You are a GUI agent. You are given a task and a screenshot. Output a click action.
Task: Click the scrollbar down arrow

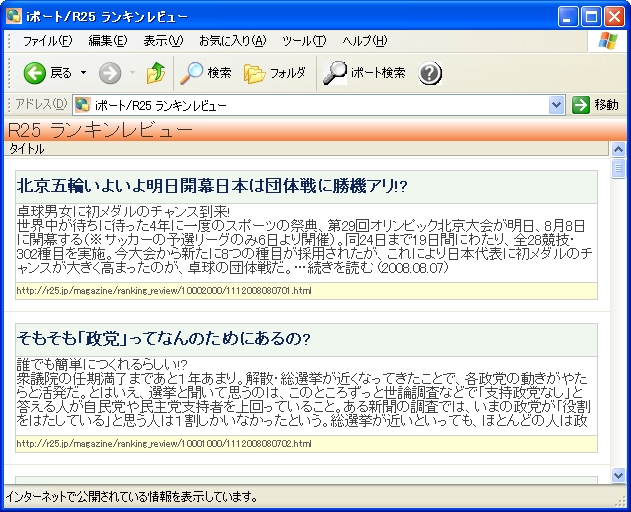[618, 475]
